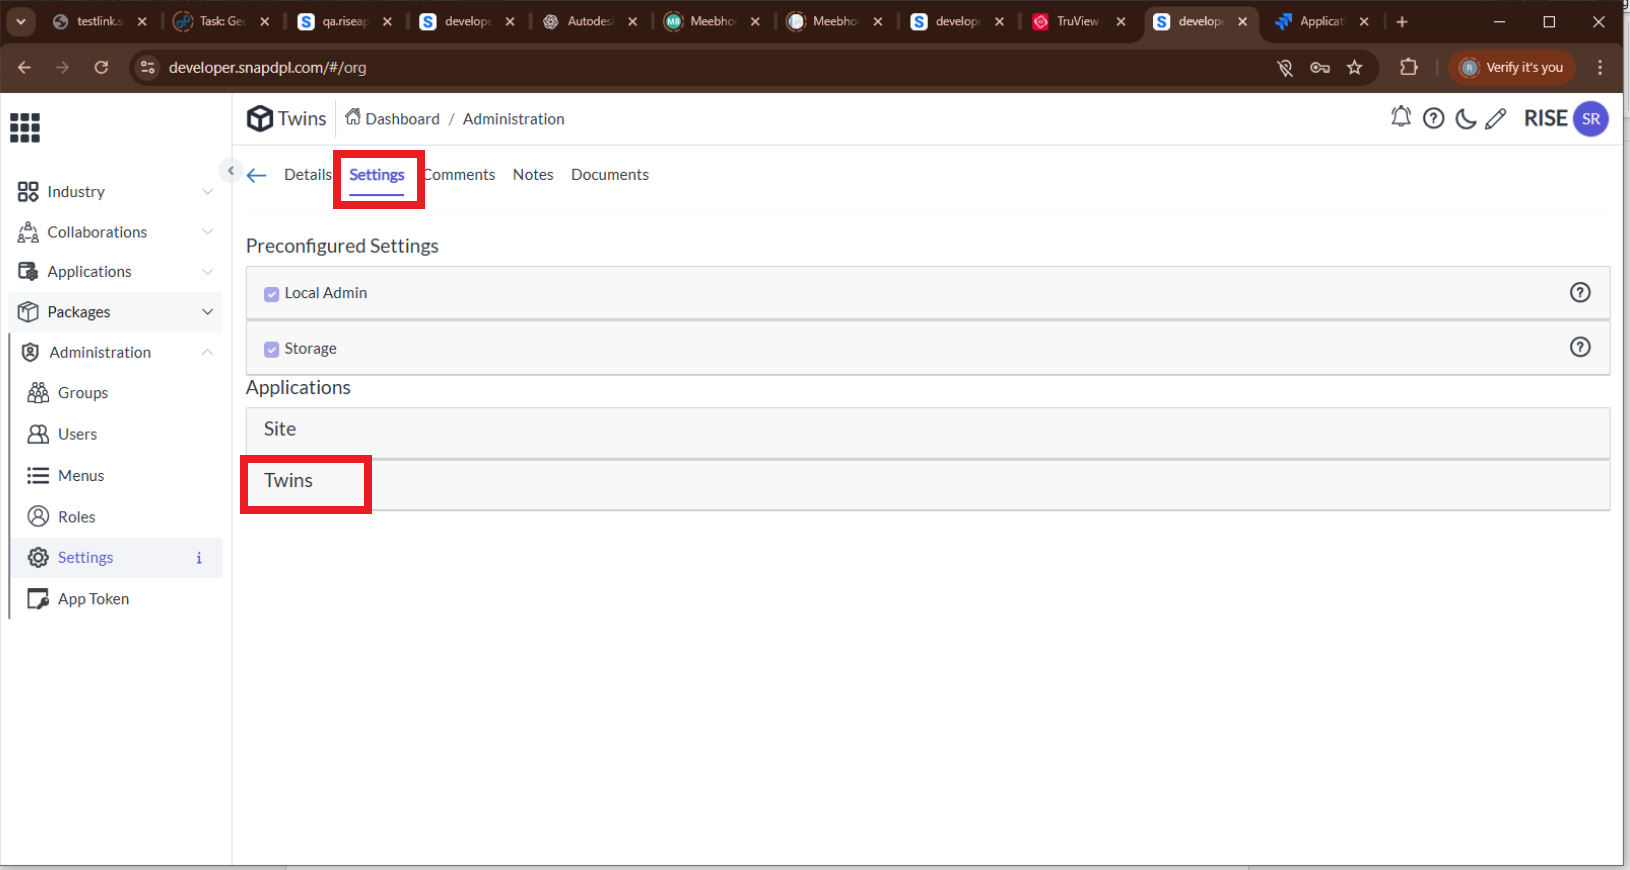Switch to the testlink browser tab
This screenshot has height=870, width=1630.
coord(99,21)
